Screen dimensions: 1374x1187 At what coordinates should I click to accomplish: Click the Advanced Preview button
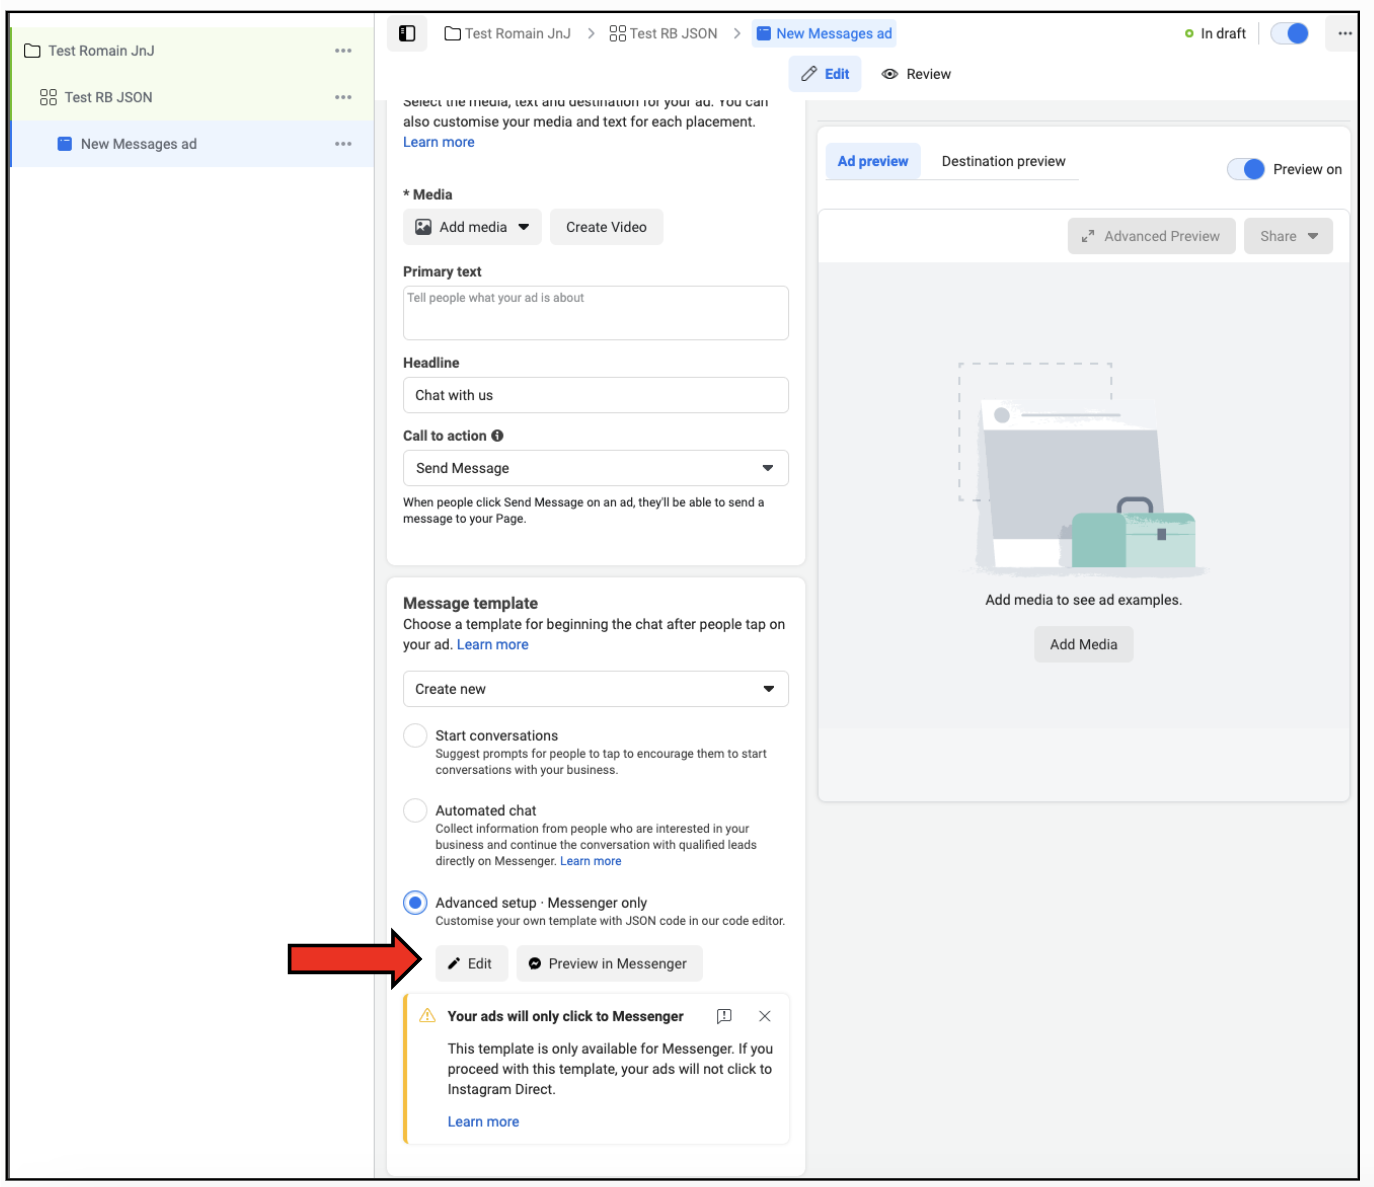click(x=1151, y=236)
